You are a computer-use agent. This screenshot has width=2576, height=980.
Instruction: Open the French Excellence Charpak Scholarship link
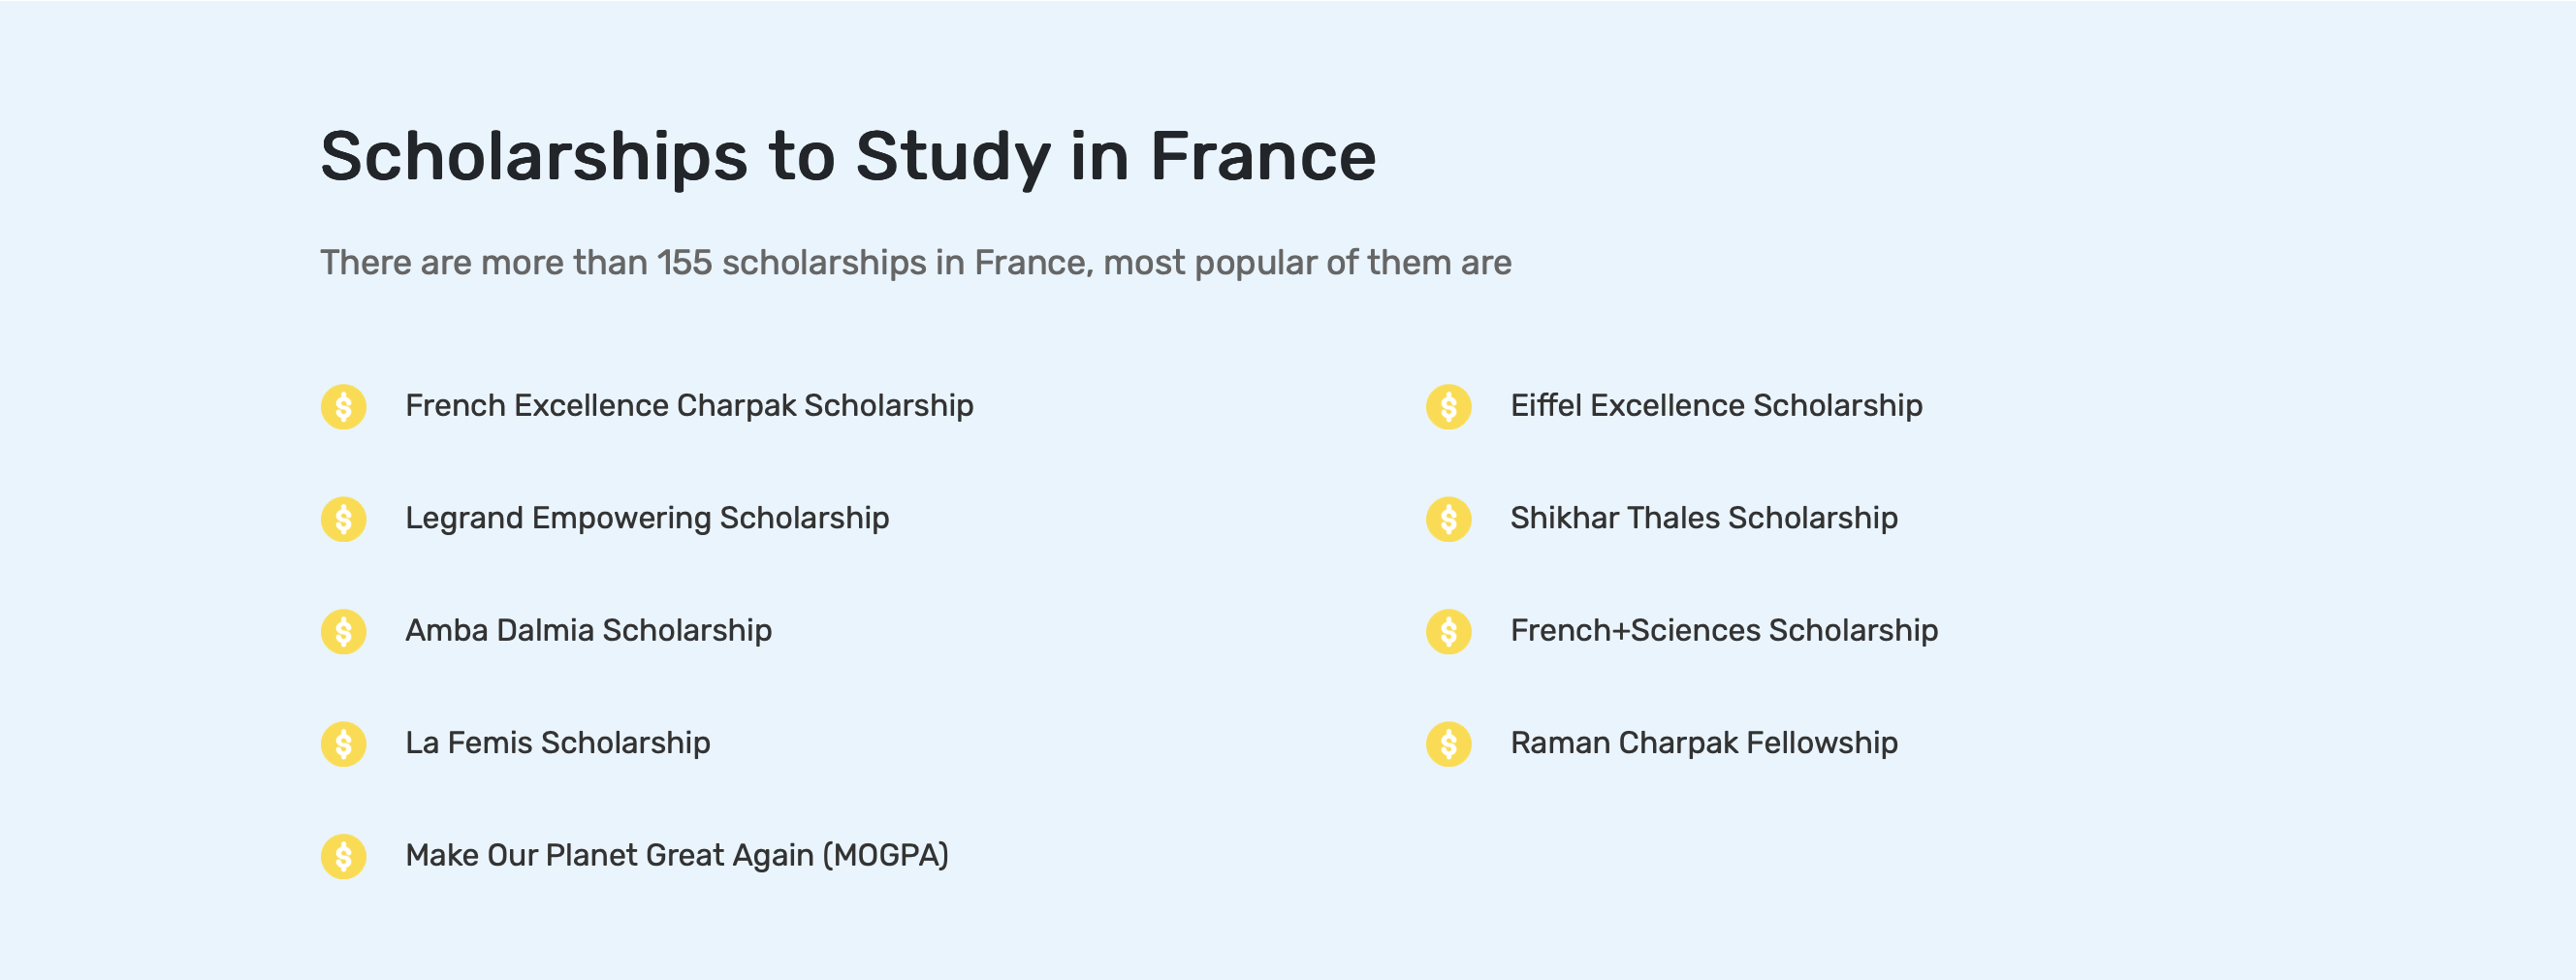(689, 406)
